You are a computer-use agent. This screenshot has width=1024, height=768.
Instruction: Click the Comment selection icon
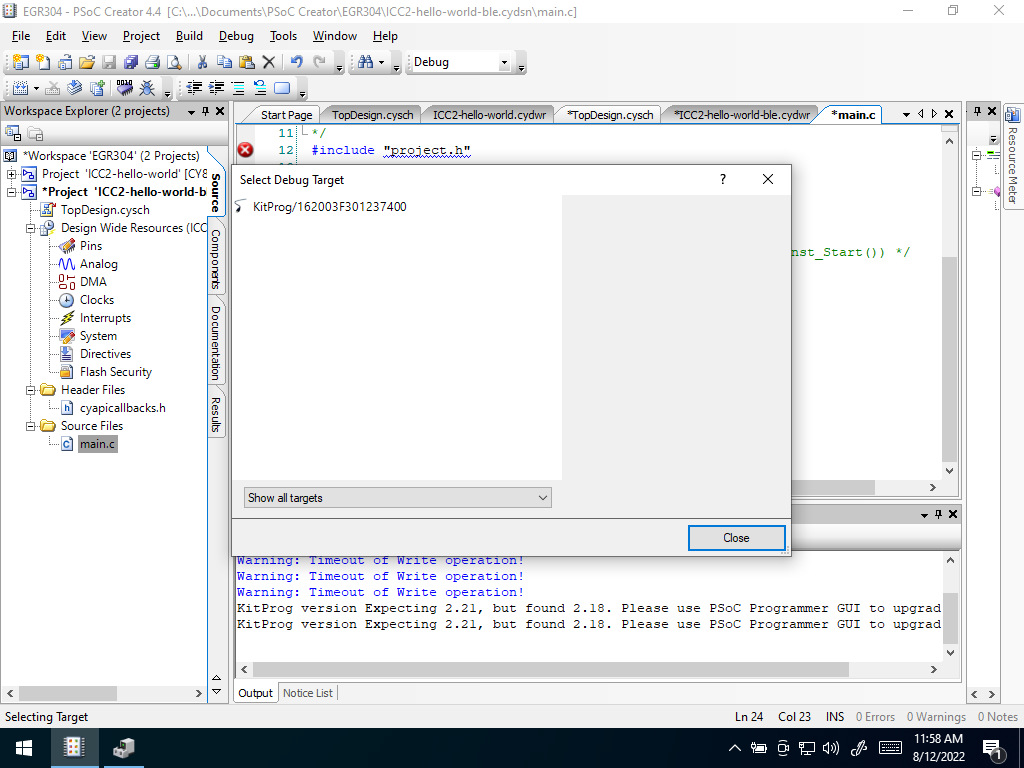(238, 88)
